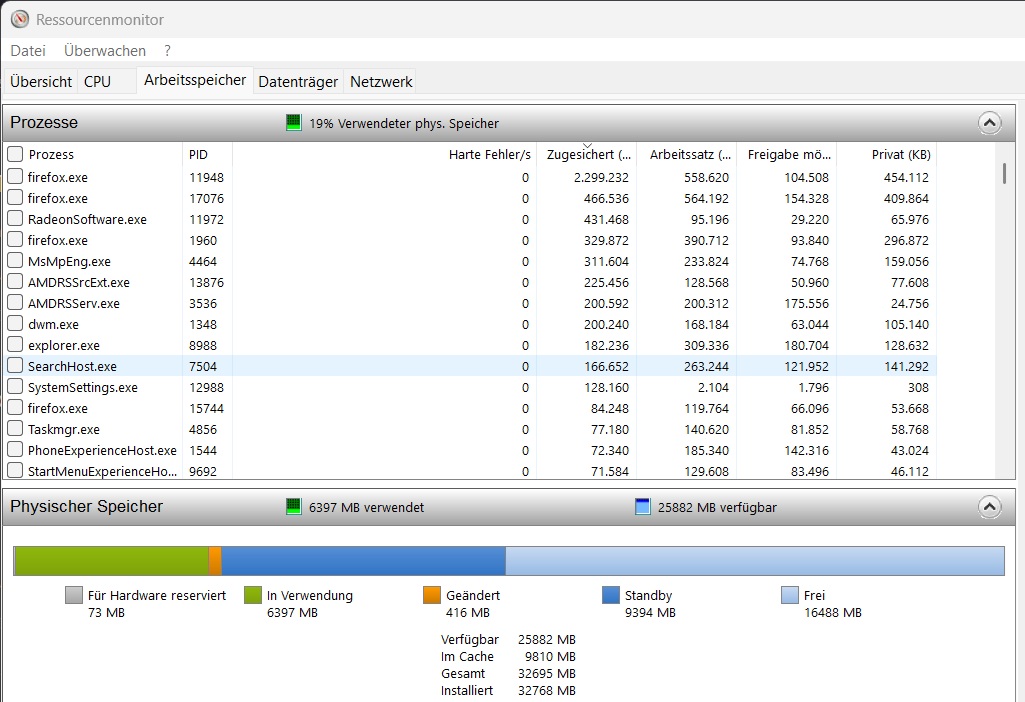
Task: Click the PID value 8988 of explorer.exe
Action: (x=203, y=345)
